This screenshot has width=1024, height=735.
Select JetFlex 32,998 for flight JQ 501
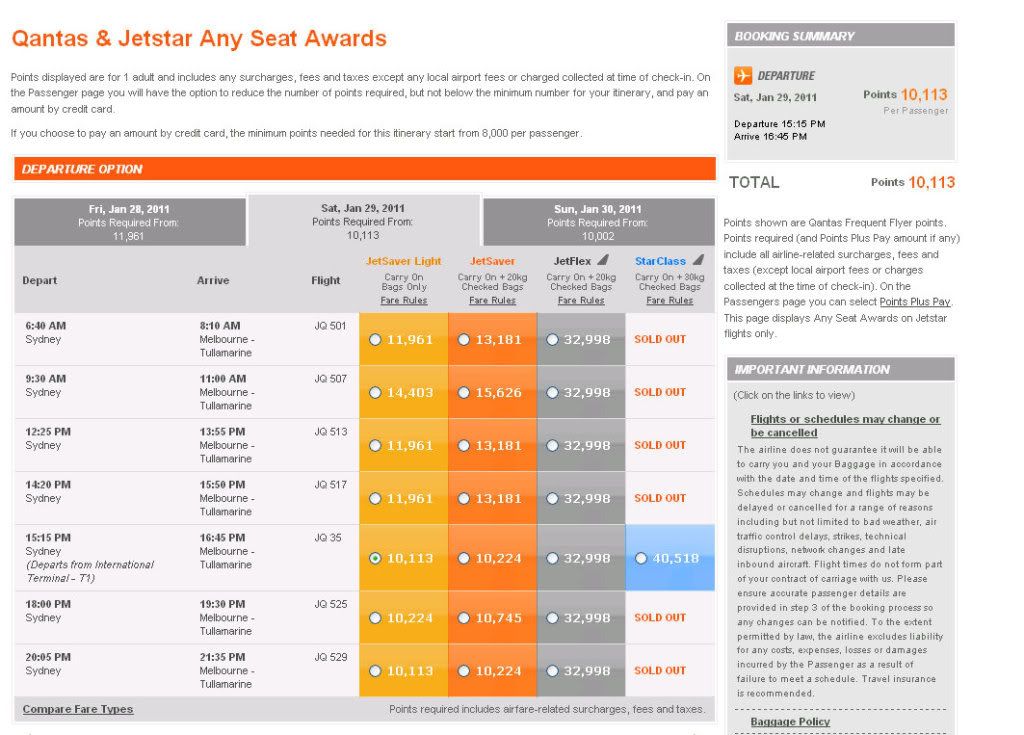pos(552,340)
